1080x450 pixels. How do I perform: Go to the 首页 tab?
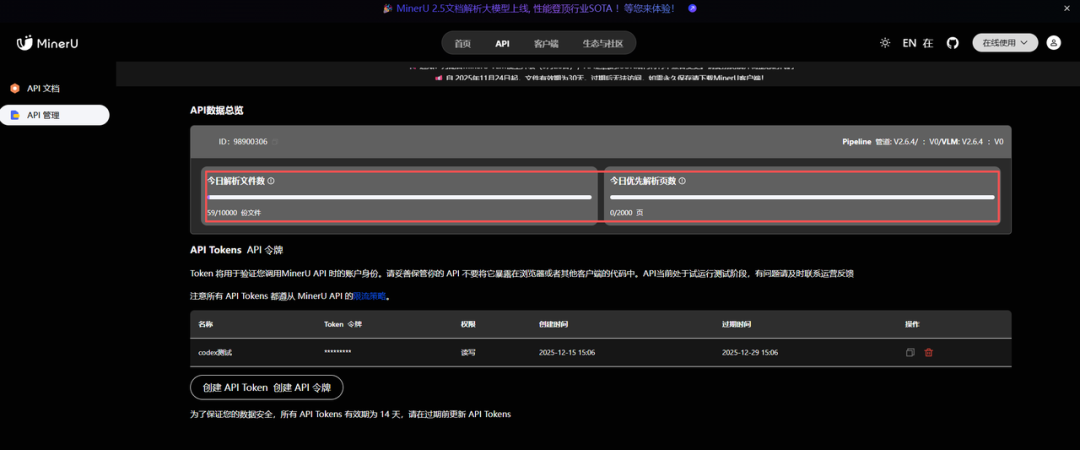[462, 43]
